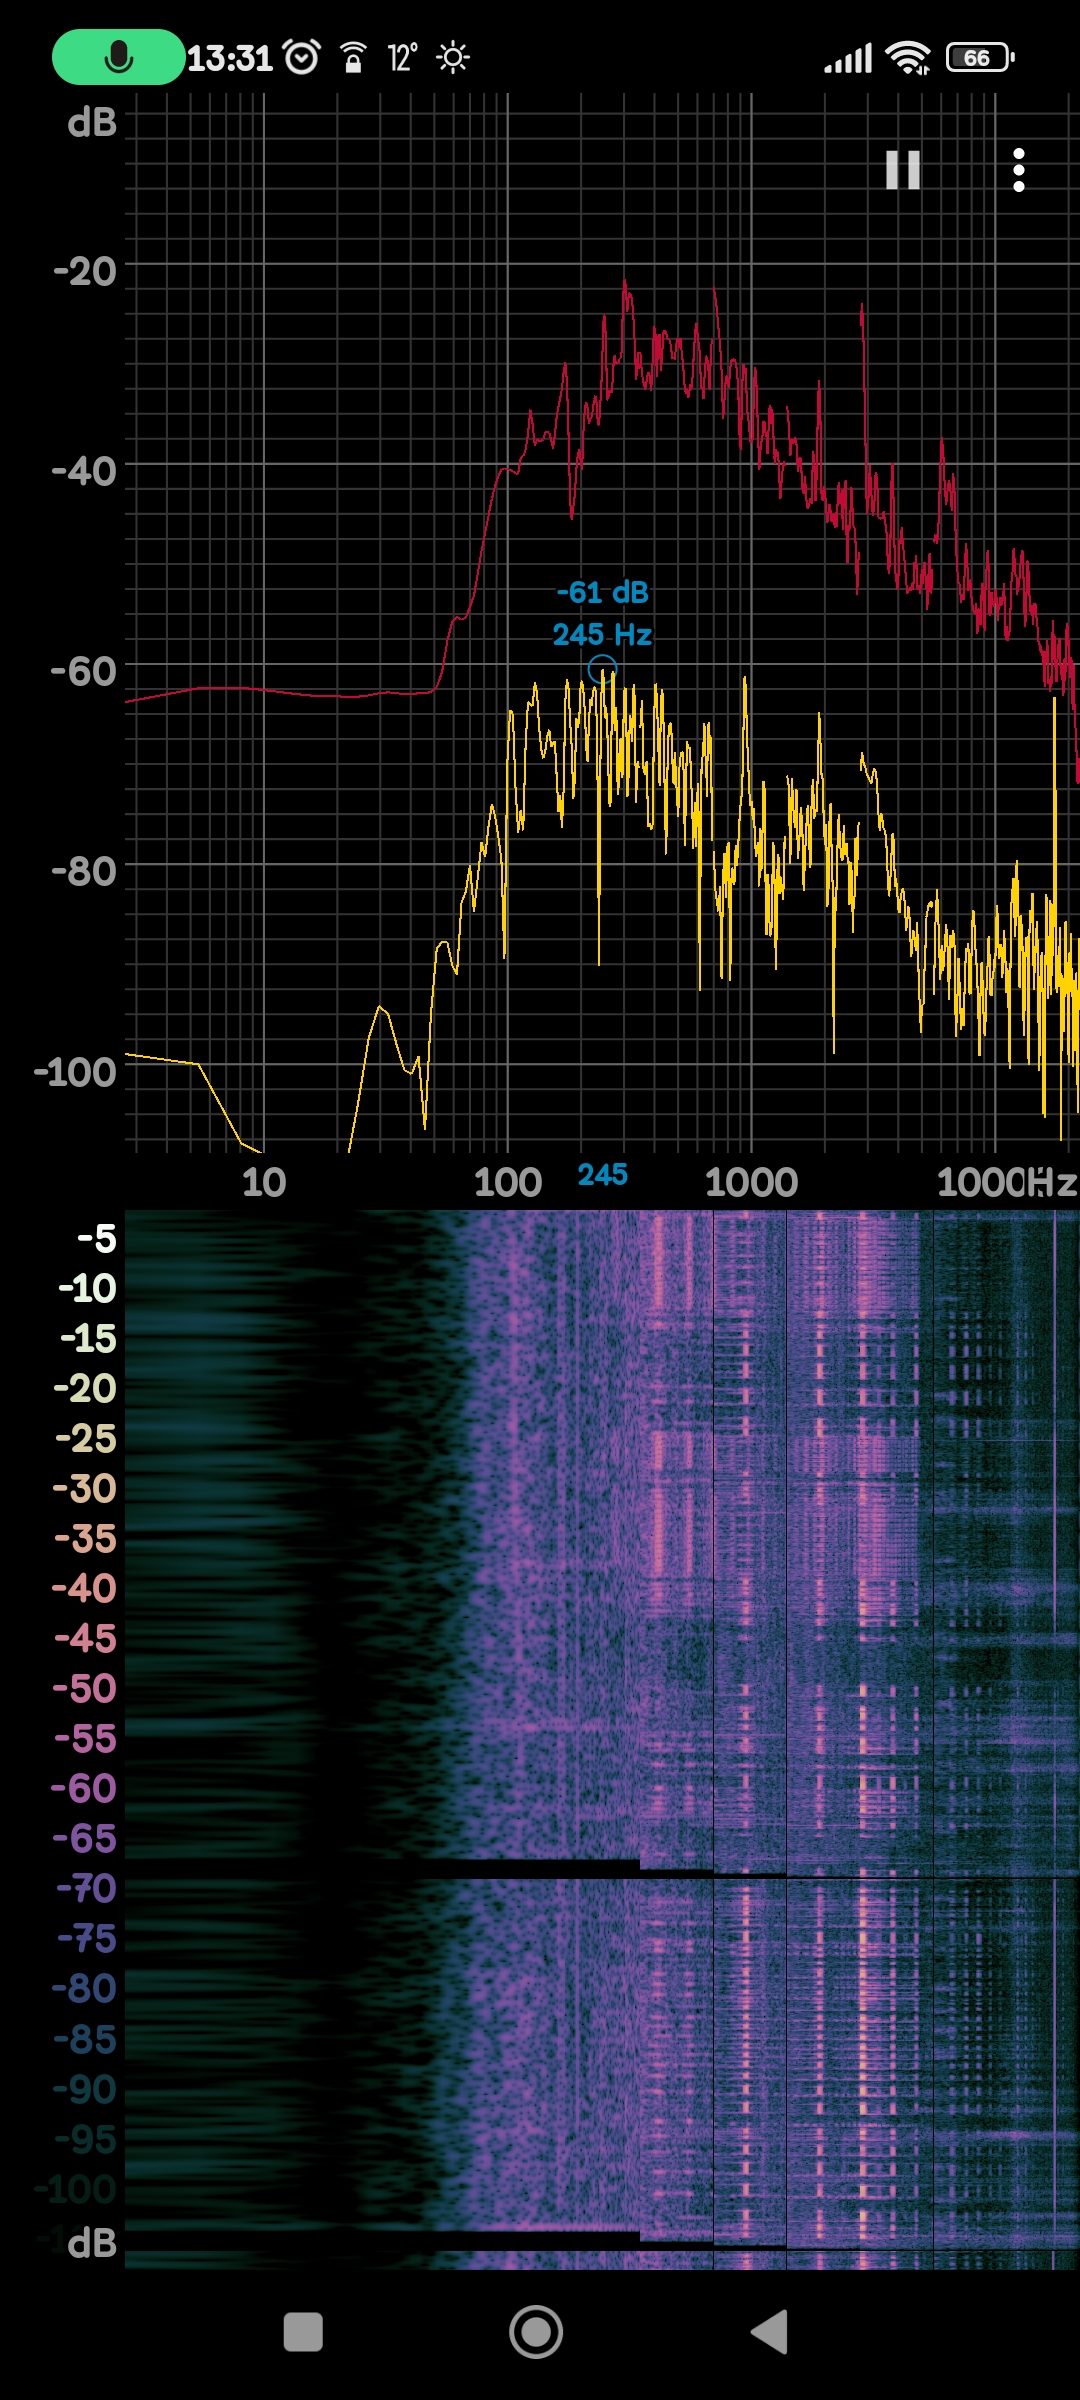Tap the sun weather icon
The width and height of the screenshot is (1080, 2400).
(x=453, y=57)
